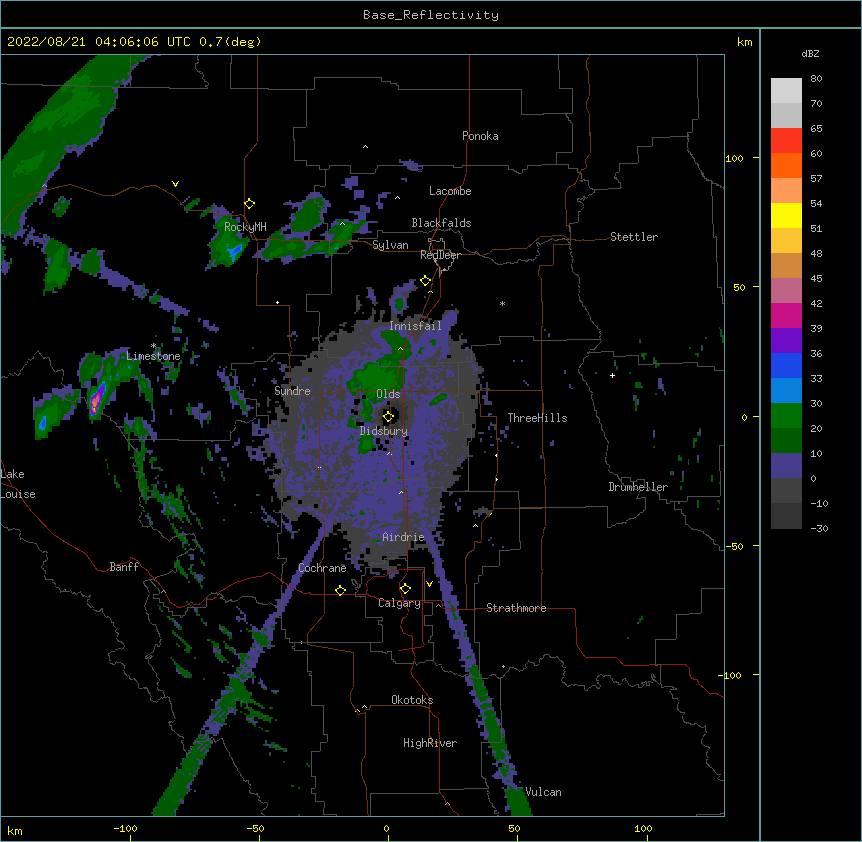Click the dBZ legend heading
862x842 pixels.
coord(810,53)
